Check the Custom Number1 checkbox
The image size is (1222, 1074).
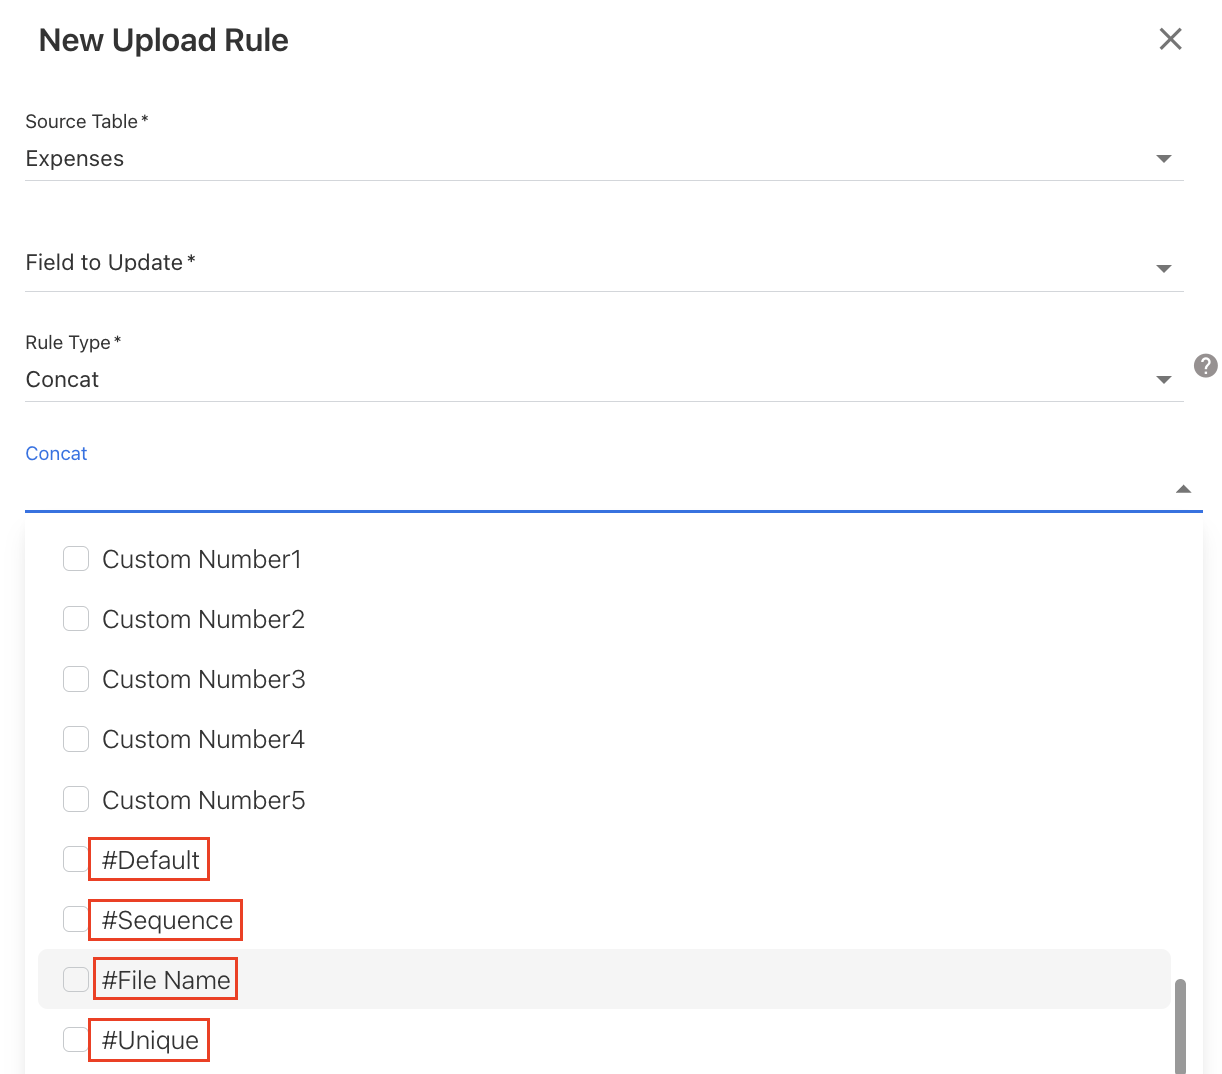tap(76, 559)
